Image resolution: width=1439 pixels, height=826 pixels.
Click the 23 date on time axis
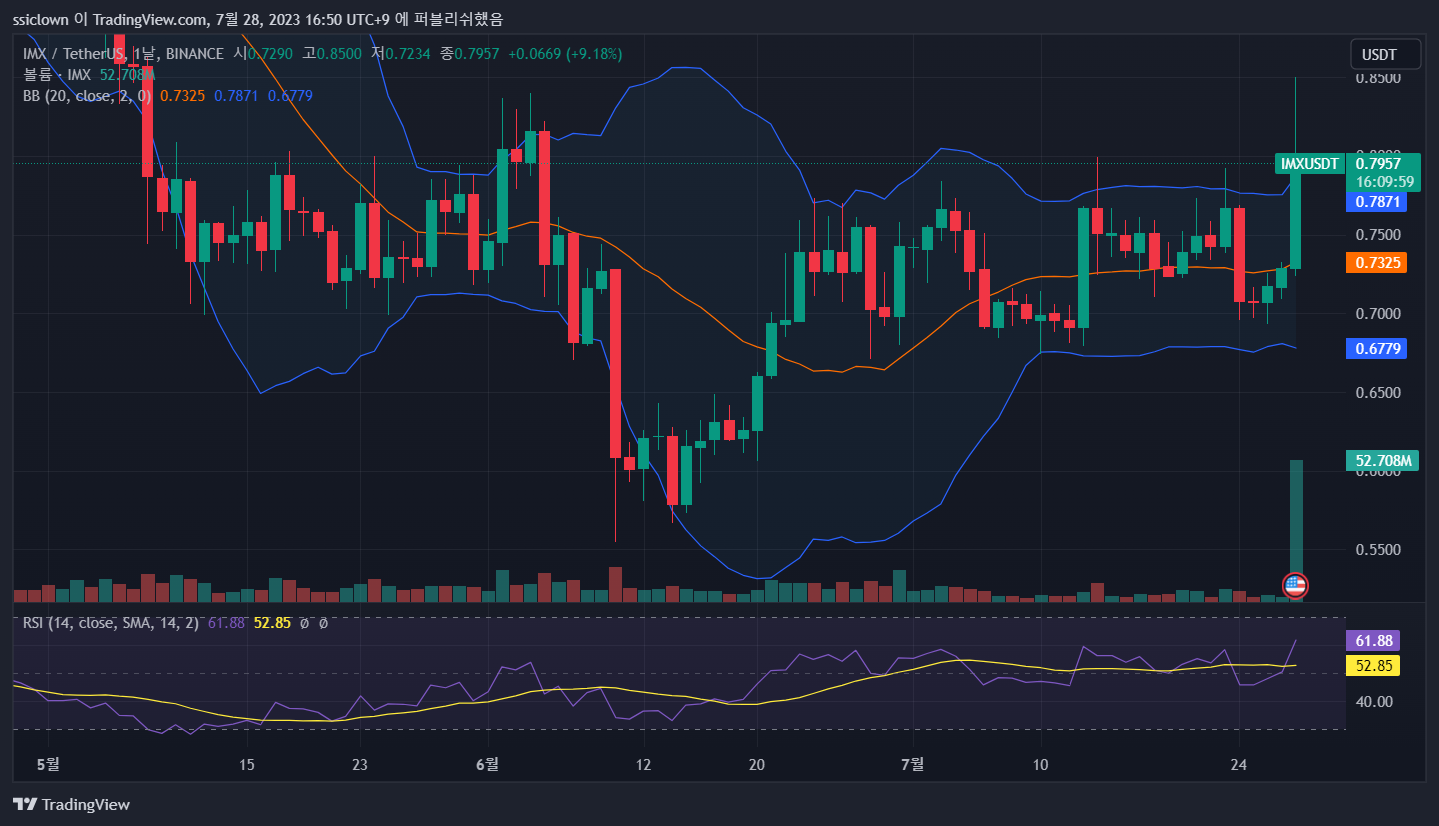click(x=361, y=765)
